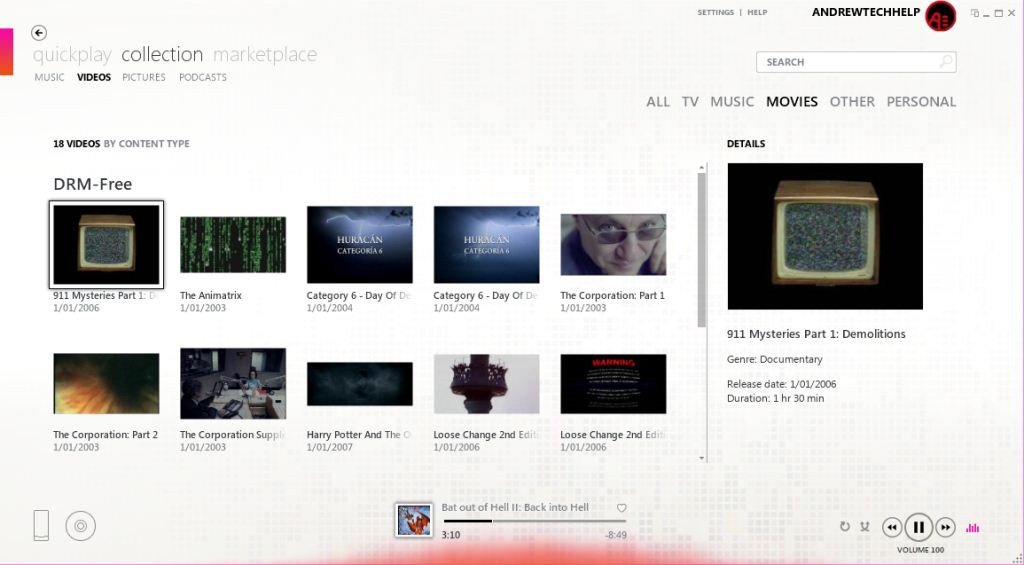Screen dimensions: 1024x565
Task: Select The Corporation Supplement thumbnail
Action: click(233, 383)
